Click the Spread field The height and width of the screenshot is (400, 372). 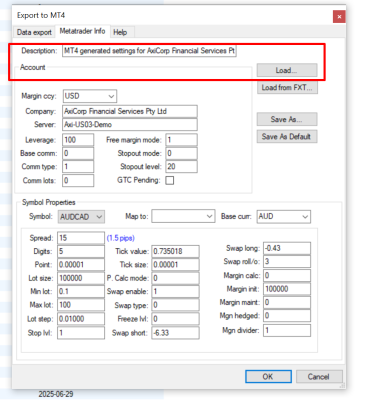(x=81, y=238)
